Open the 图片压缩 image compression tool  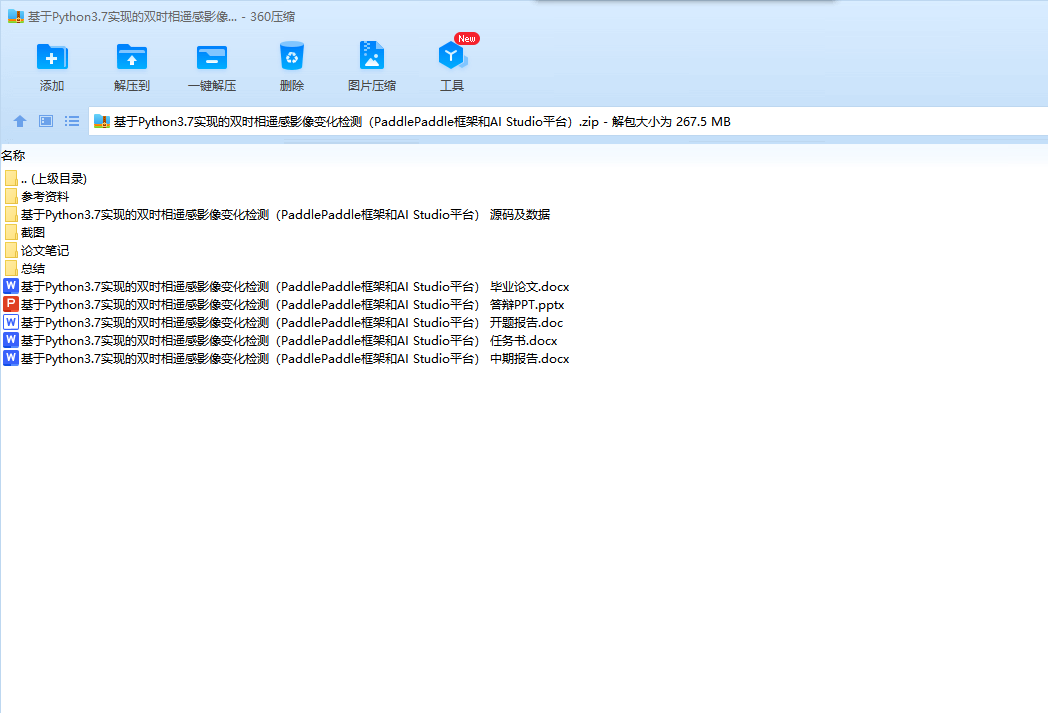click(x=372, y=55)
